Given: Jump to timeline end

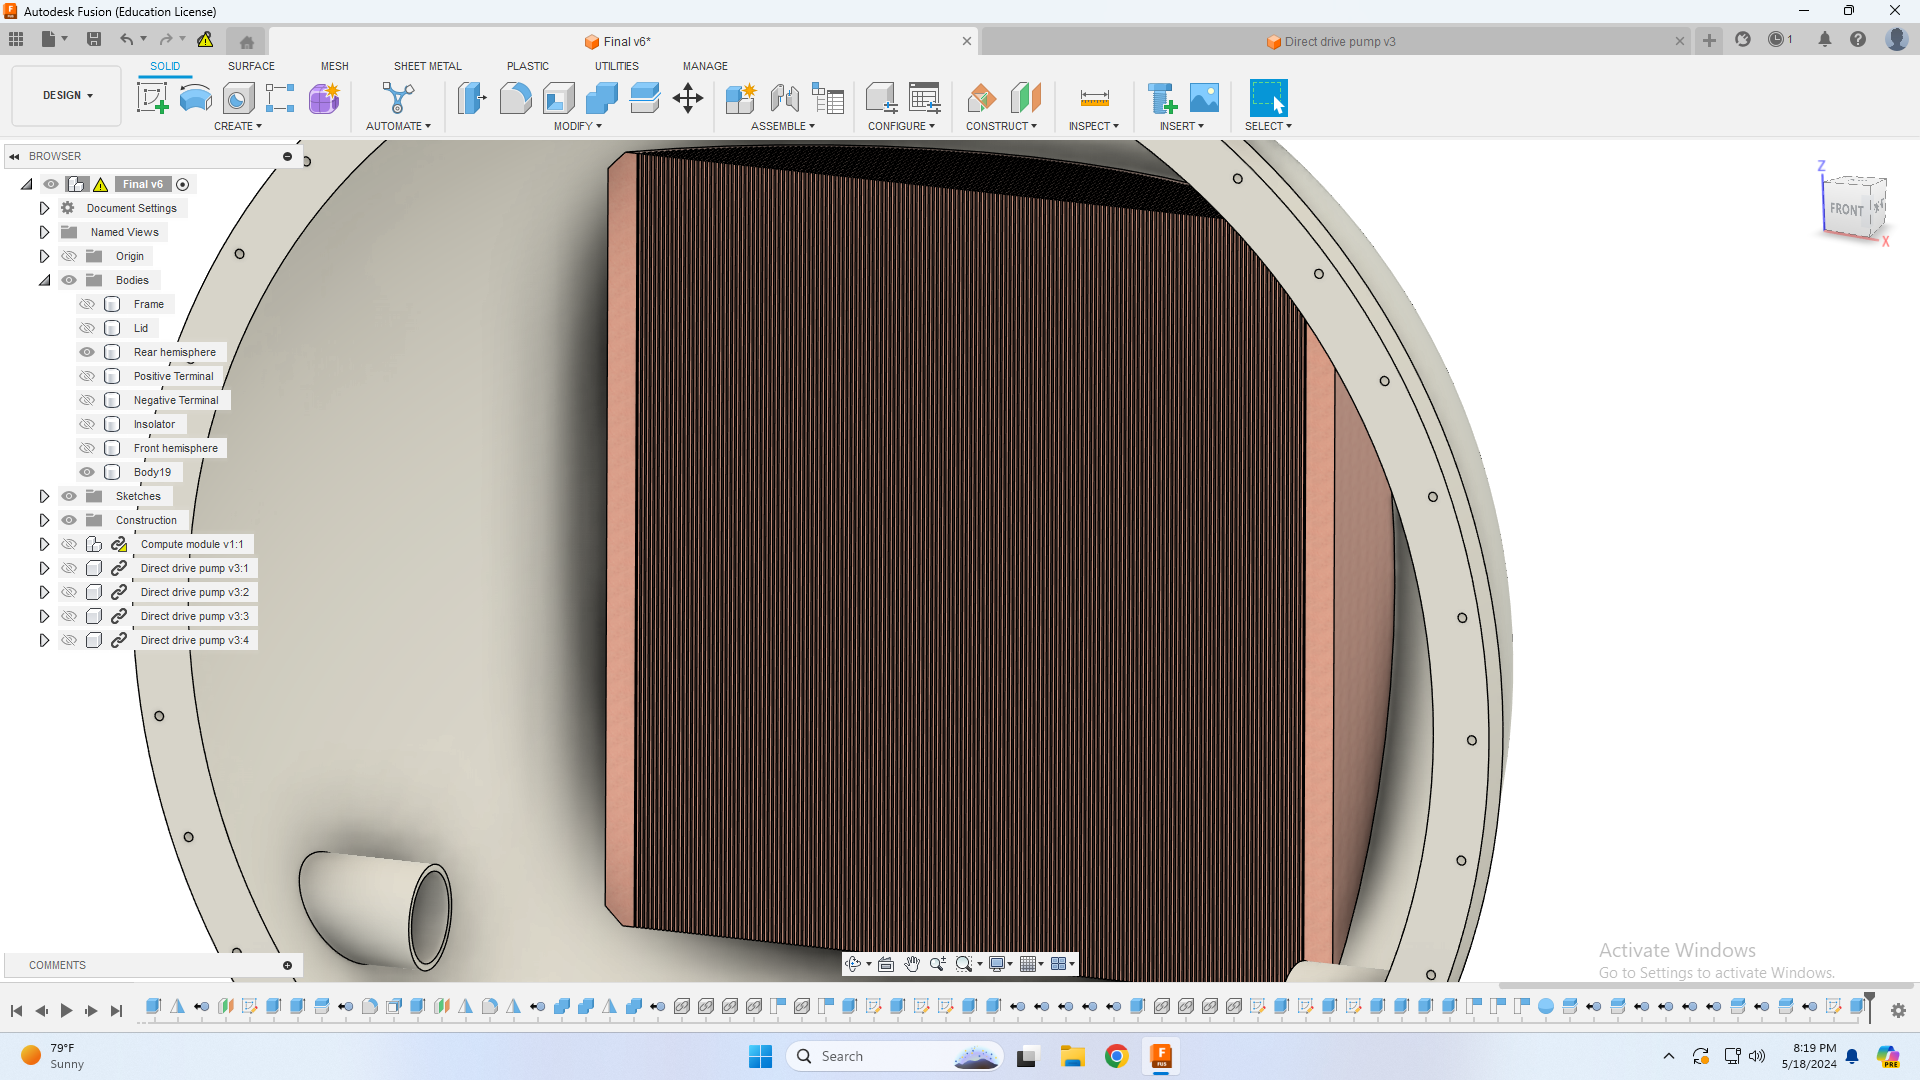Looking at the screenshot, I should [x=116, y=1011].
